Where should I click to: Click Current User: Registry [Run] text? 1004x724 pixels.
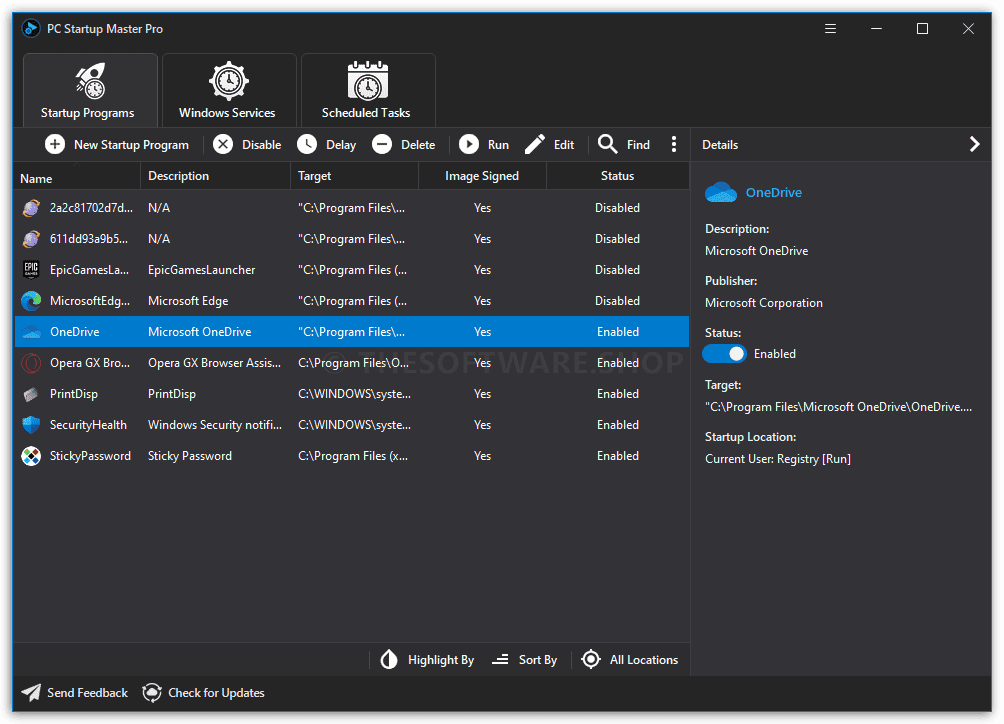click(x=778, y=459)
